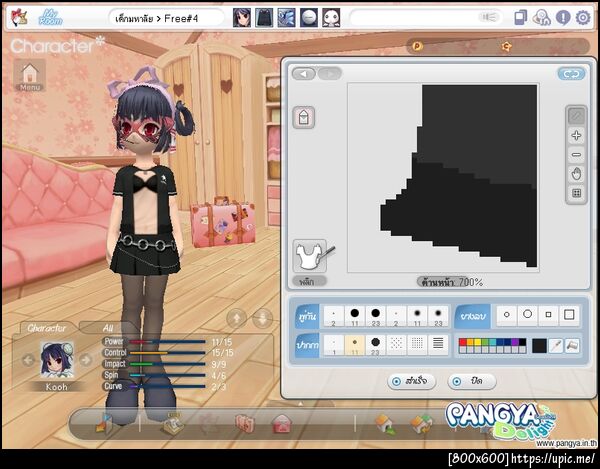Screen dimensions: 600x469
Task: Select the black skirt item icon
Action: pos(264,18)
